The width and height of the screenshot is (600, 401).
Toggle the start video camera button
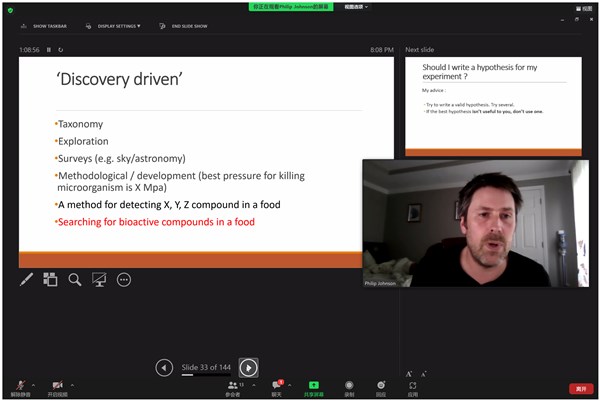(58, 387)
